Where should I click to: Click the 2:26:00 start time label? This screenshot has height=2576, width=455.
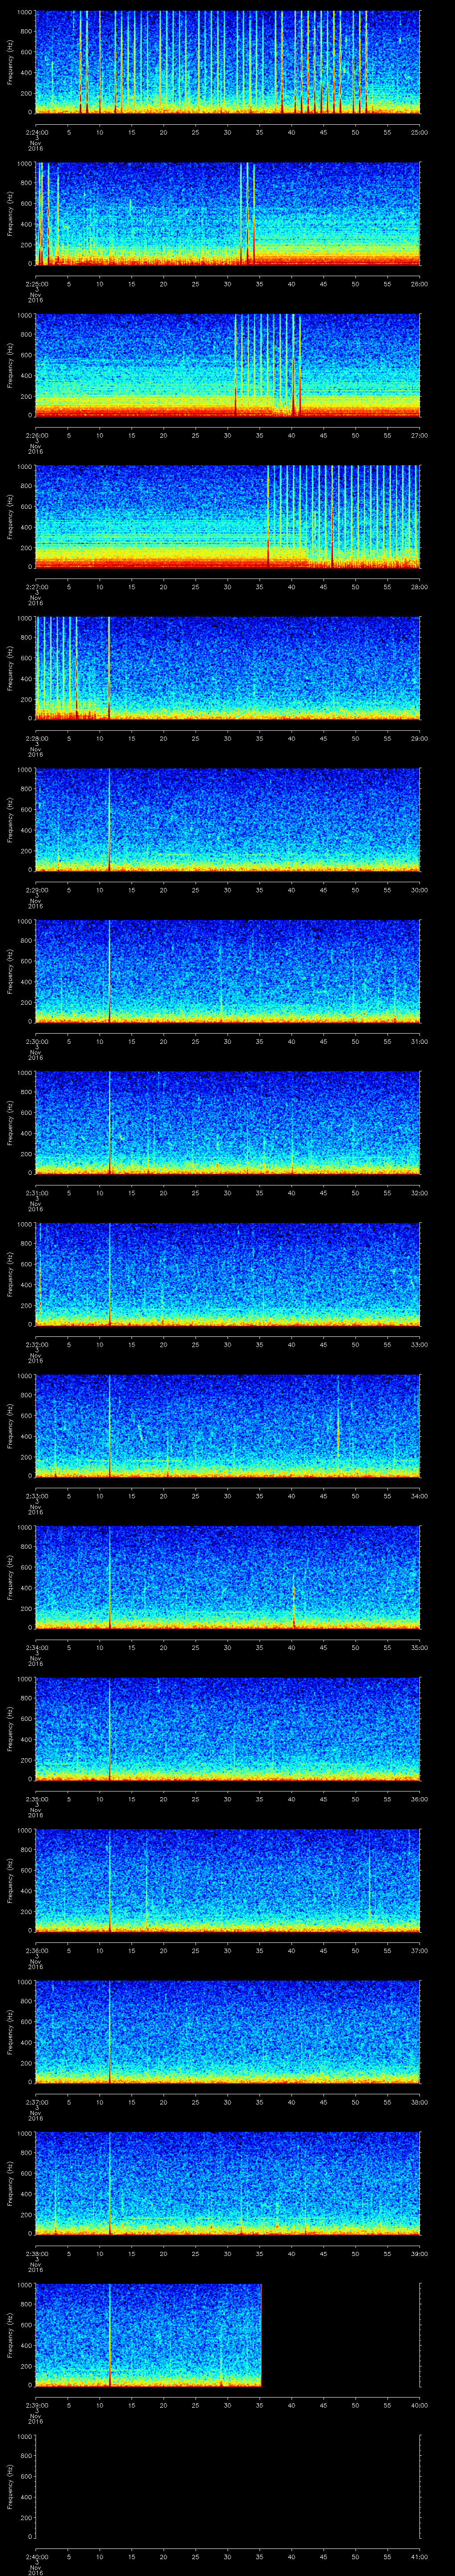(36, 435)
